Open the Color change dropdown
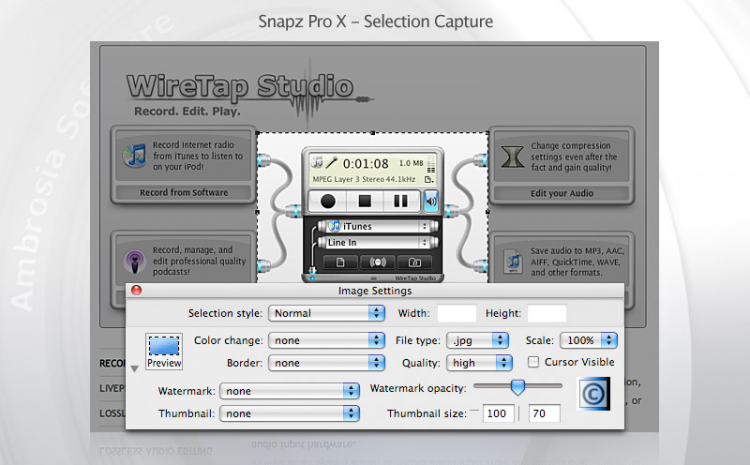This screenshot has width=750, height=465. pos(327,341)
